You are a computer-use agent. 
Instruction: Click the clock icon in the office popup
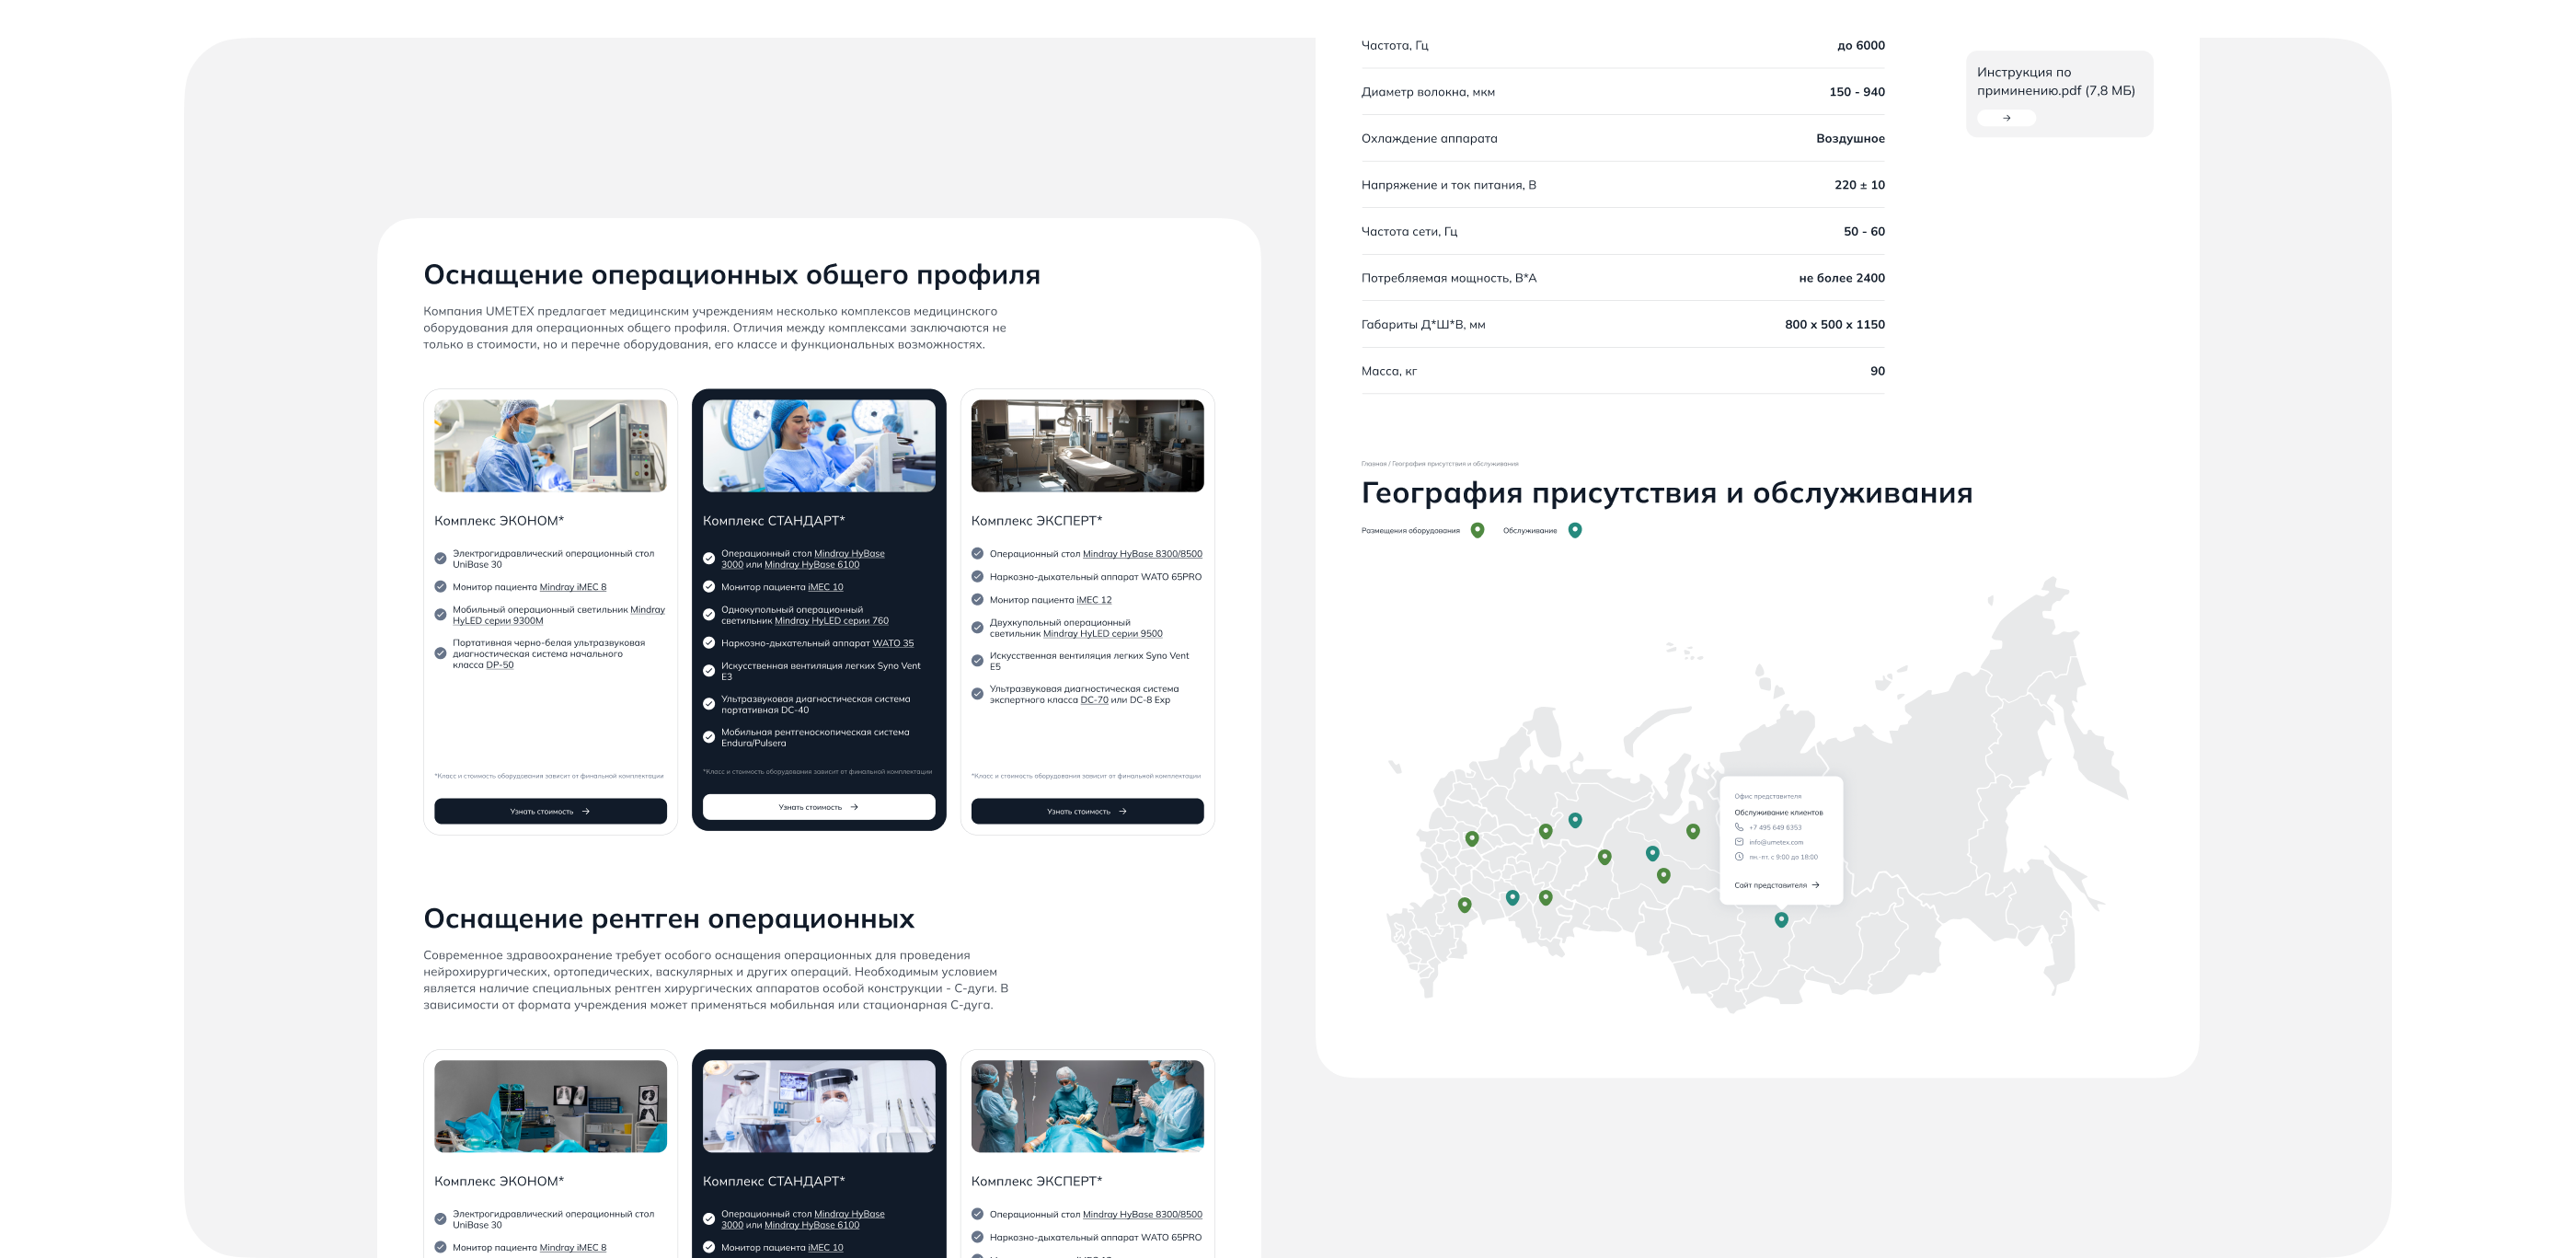pos(1739,857)
